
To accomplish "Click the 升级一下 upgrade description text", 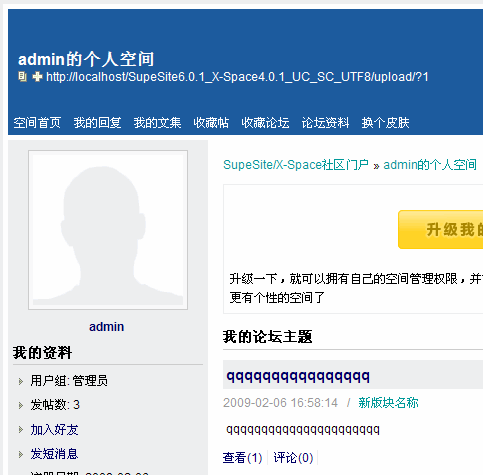I will click(x=356, y=288).
